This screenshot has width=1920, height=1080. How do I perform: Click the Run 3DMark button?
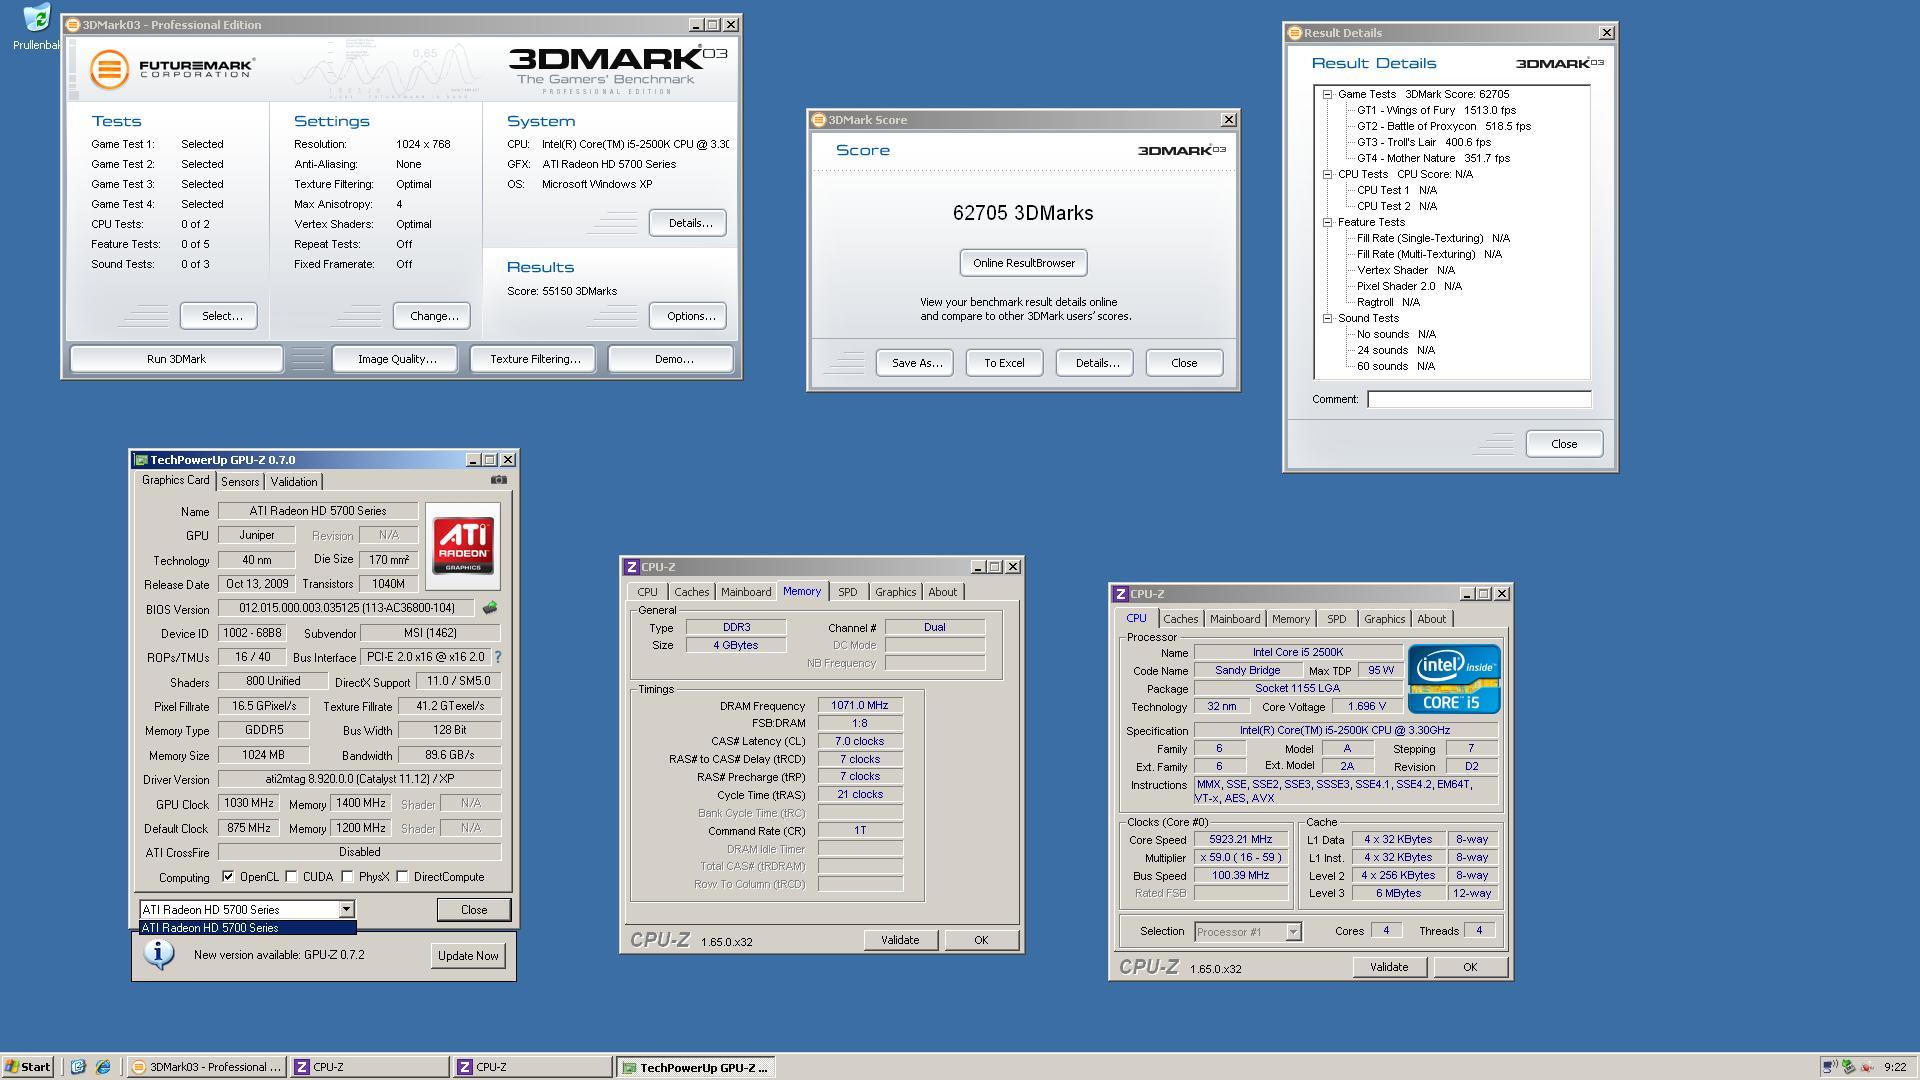coord(176,359)
